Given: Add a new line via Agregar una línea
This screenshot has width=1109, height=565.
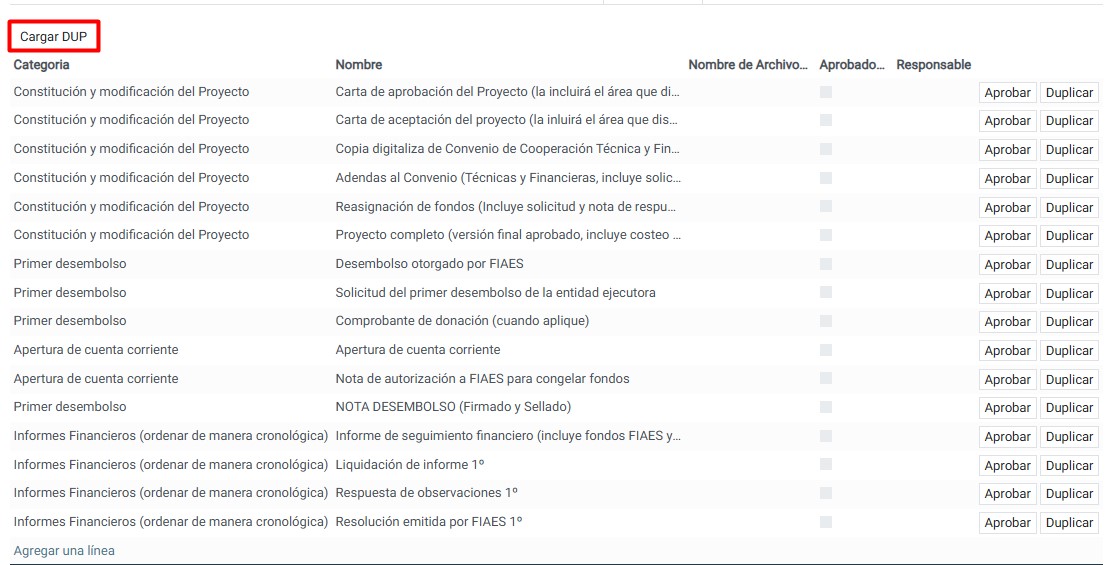Looking at the screenshot, I should (x=64, y=551).
